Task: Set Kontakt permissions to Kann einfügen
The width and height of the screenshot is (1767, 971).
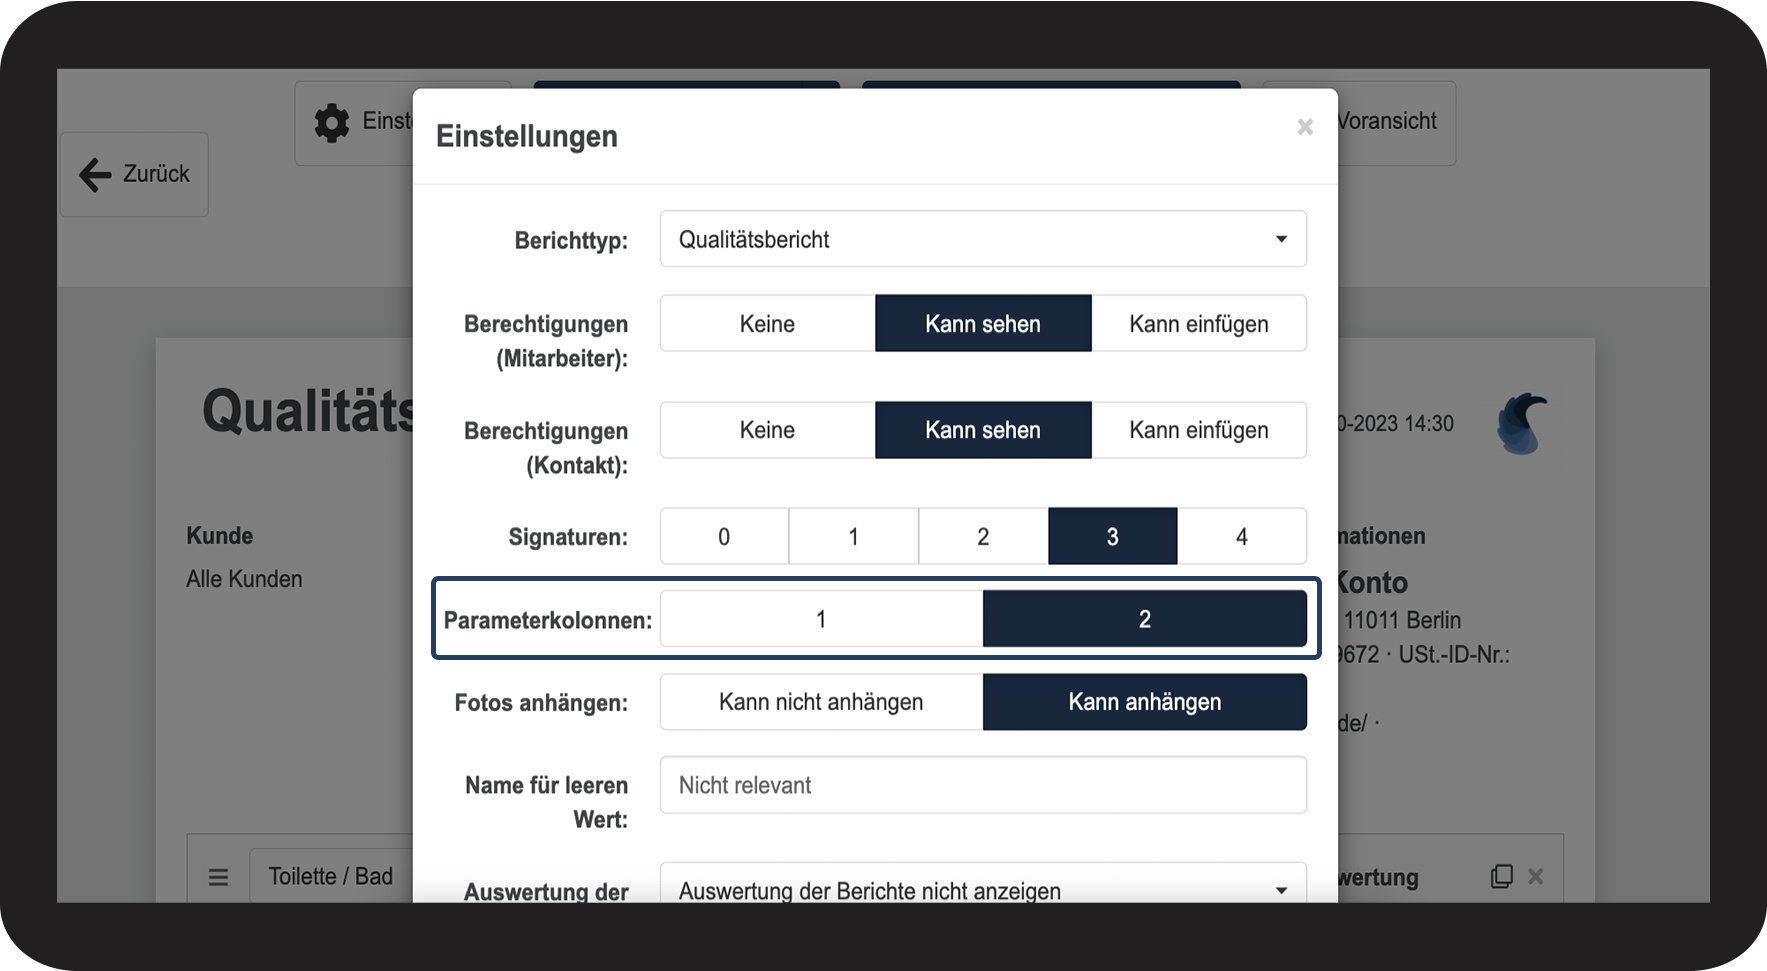Action: click(x=1198, y=430)
